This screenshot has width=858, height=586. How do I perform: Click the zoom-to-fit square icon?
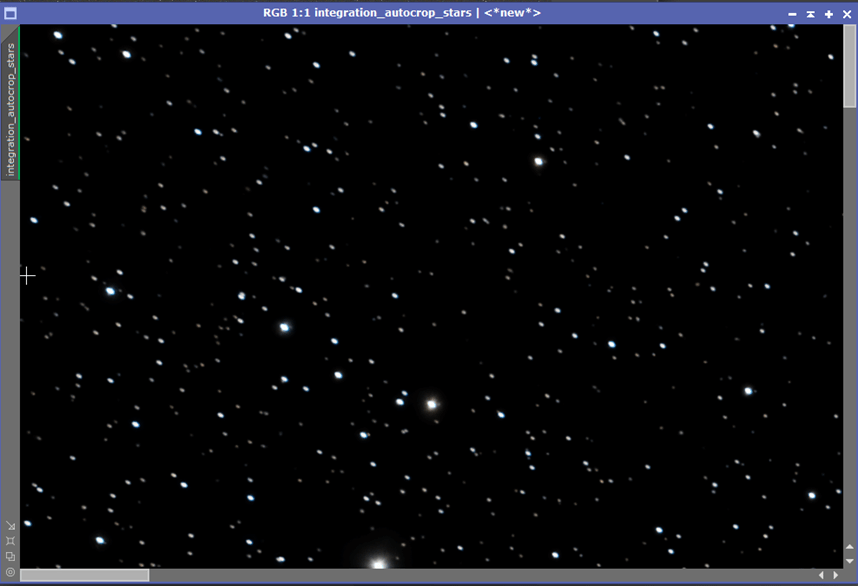click(x=10, y=541)
